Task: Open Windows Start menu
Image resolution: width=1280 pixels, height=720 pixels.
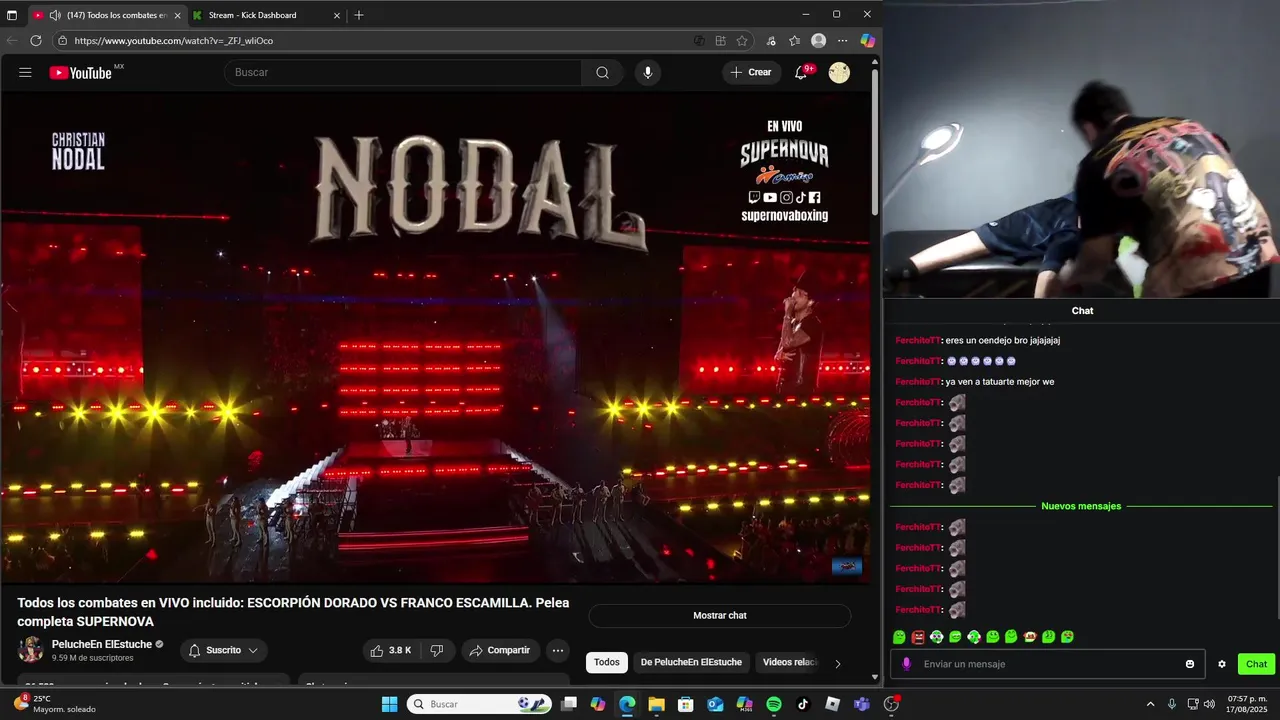Action: click(x=389, y=704)
